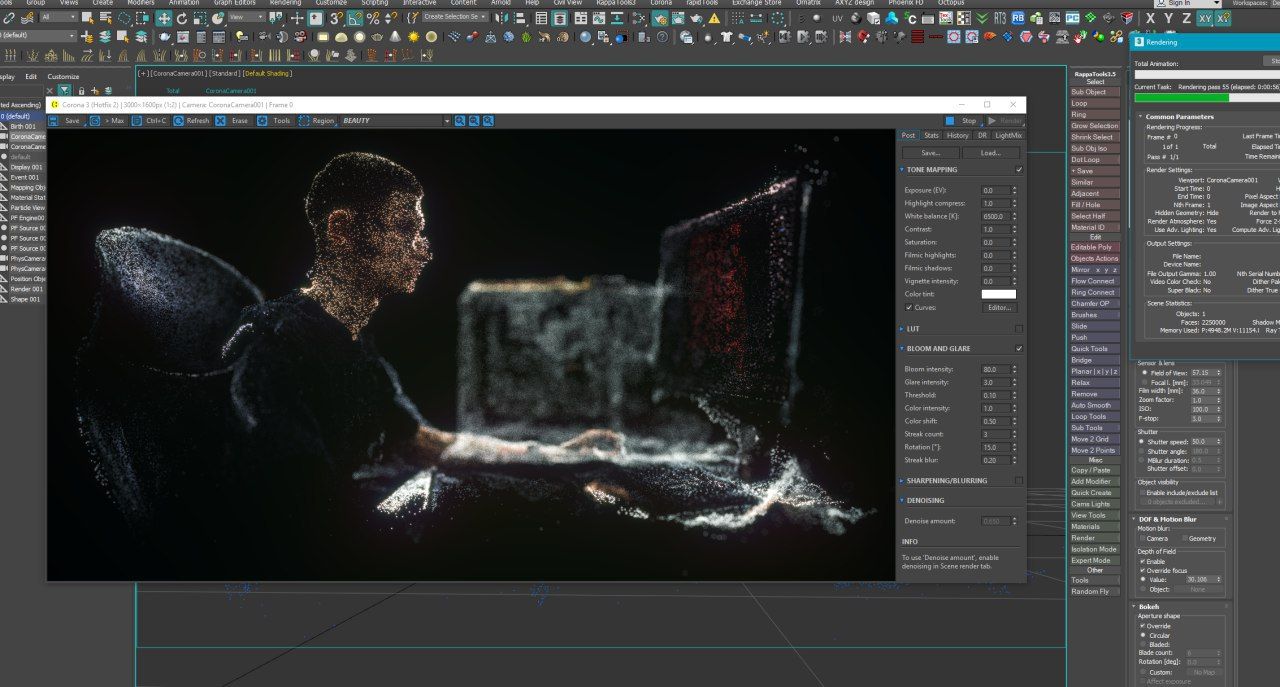Click the Isolation Mode button

(1094, 549)
